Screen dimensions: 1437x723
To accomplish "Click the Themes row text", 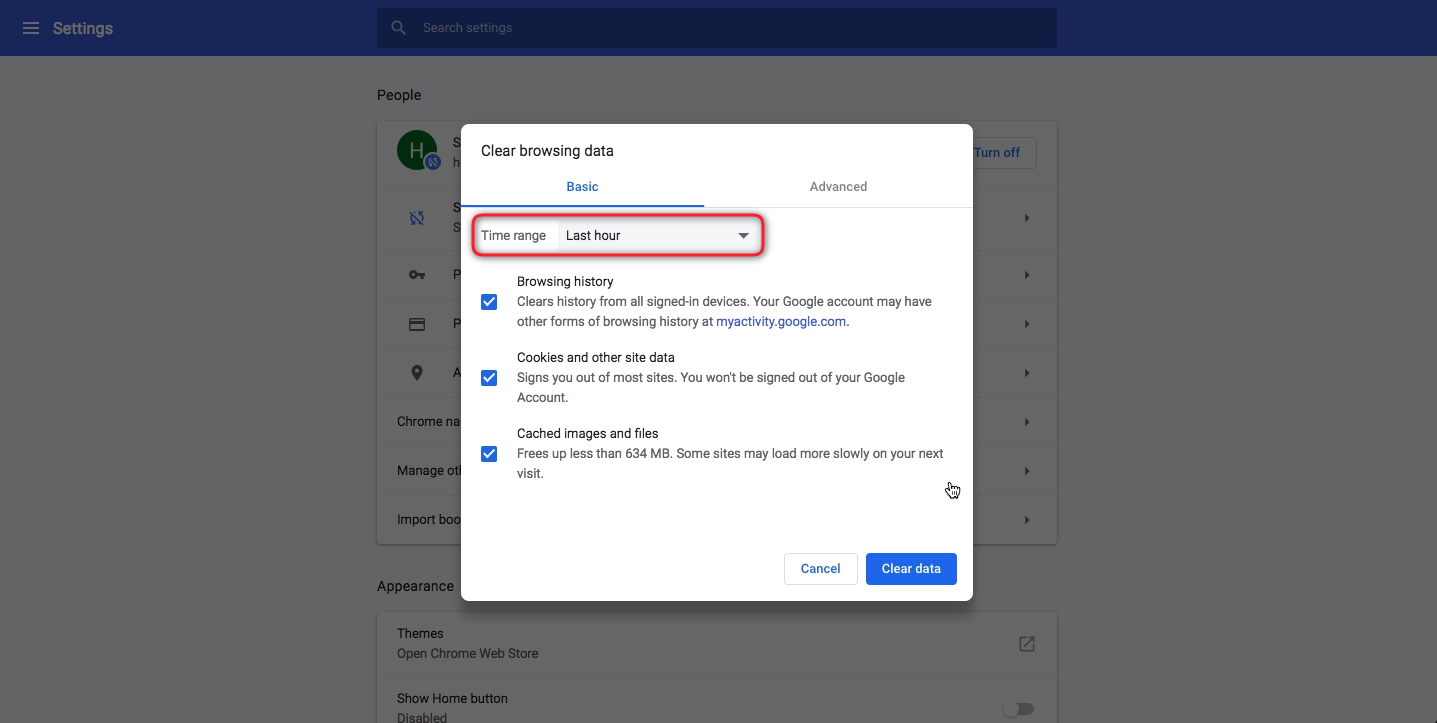I will pyautogui.click(x=420, y=633).
